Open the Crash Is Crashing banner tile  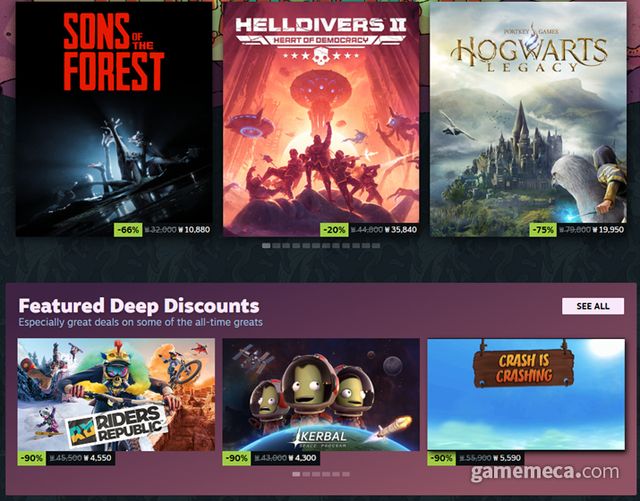[526, 394]
